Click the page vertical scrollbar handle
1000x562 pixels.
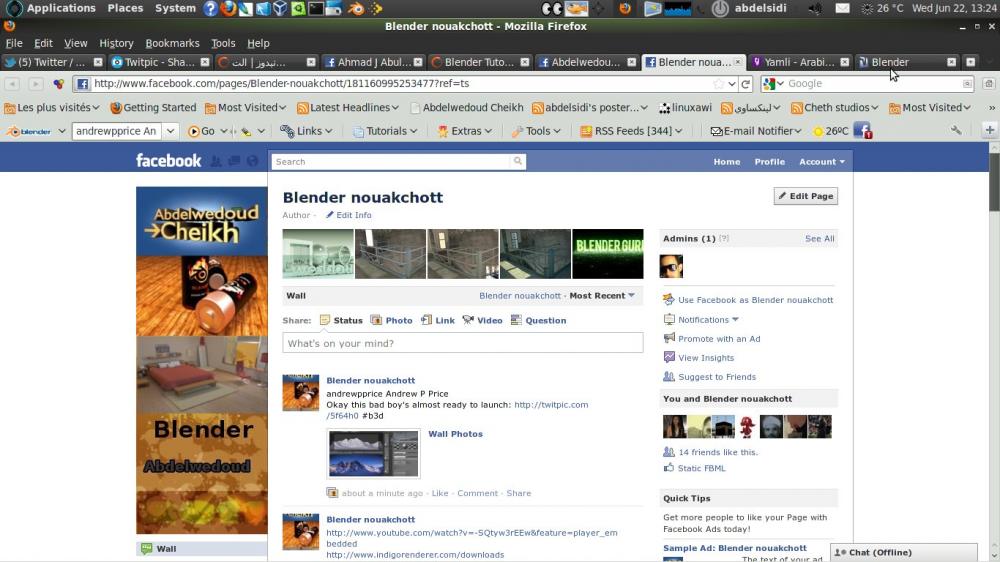[x=994, y=181]
